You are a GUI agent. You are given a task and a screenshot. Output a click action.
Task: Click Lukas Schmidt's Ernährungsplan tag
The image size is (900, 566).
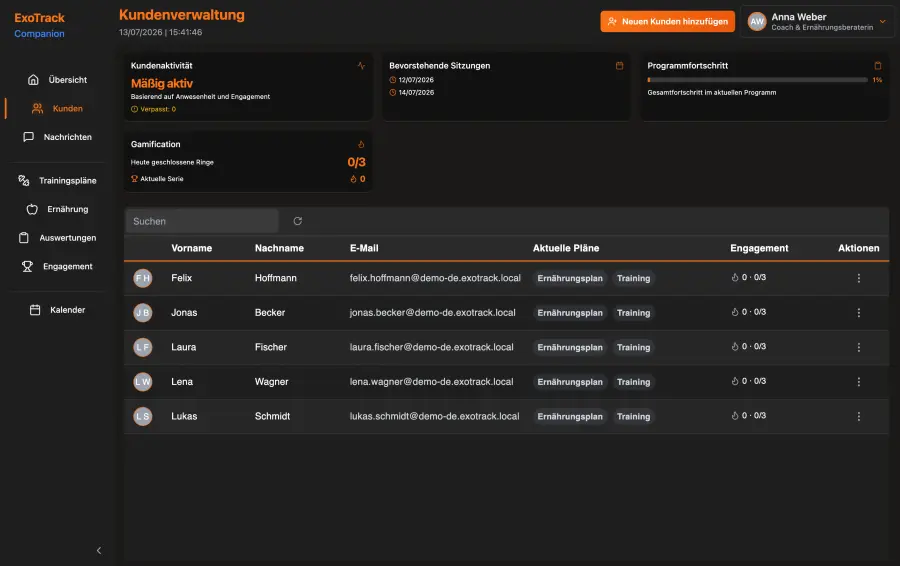(570, 416)
